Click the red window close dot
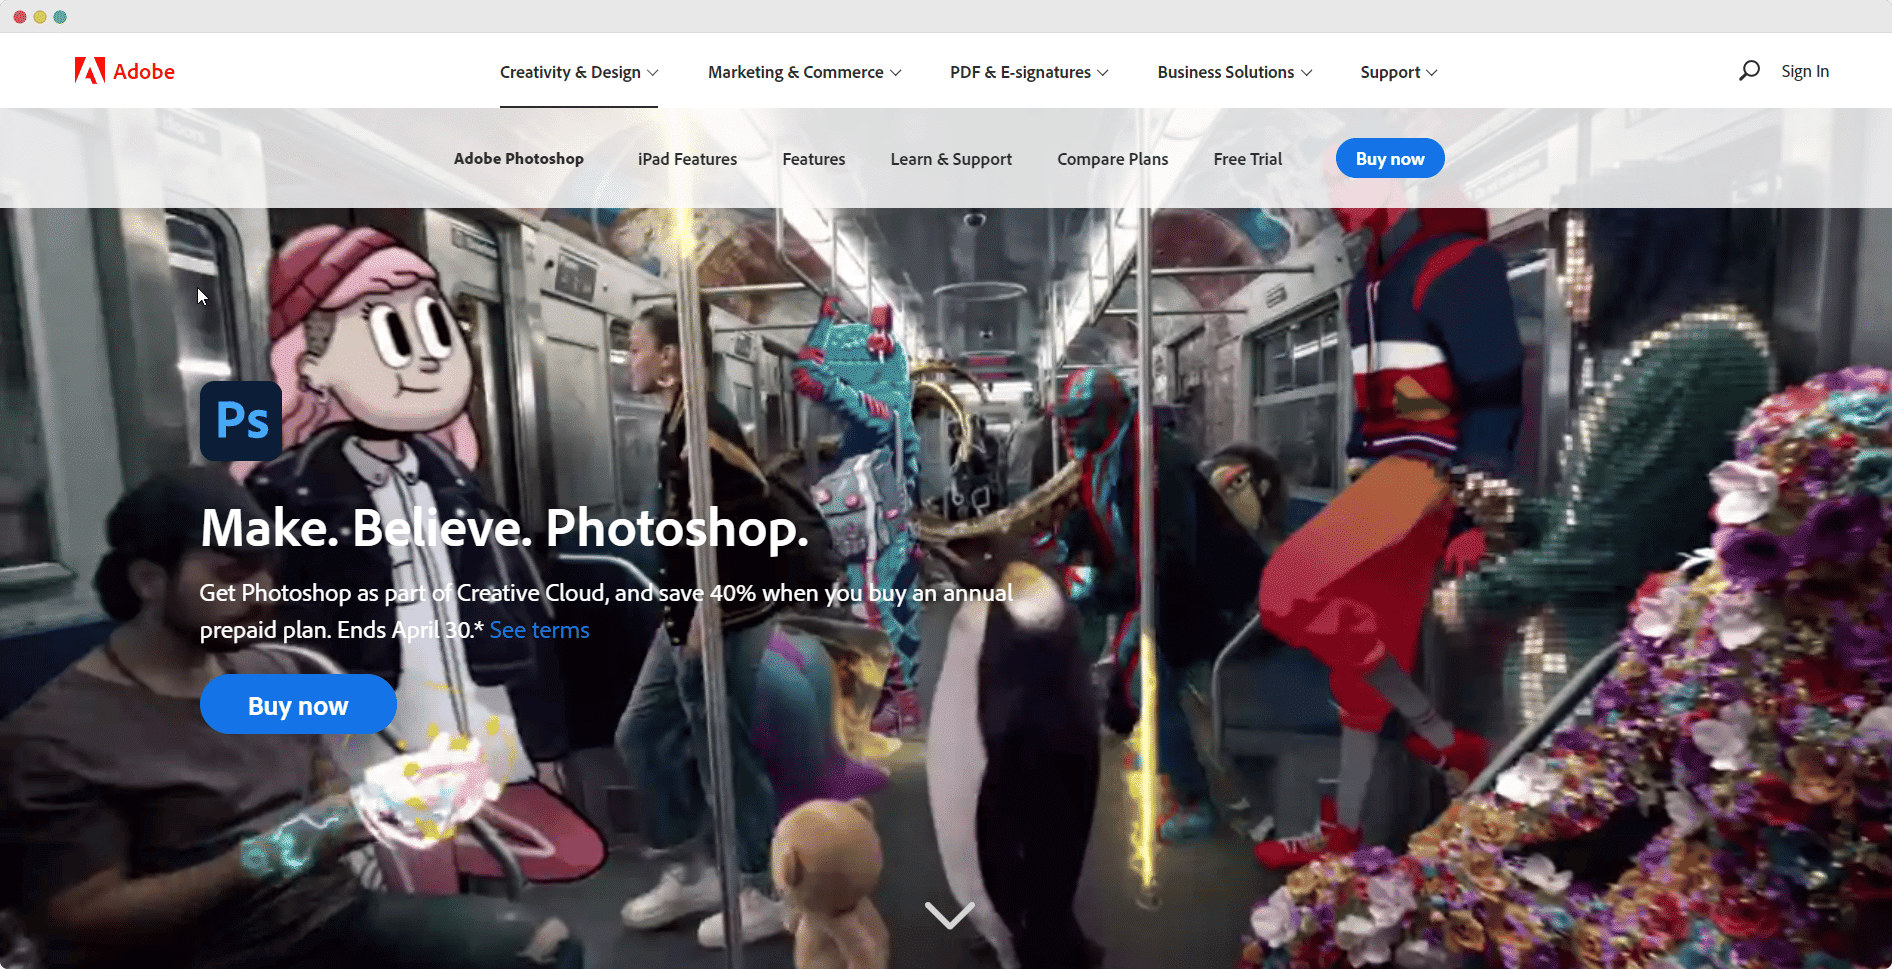This screenshot has width=1892, height=969. point(20,17)
